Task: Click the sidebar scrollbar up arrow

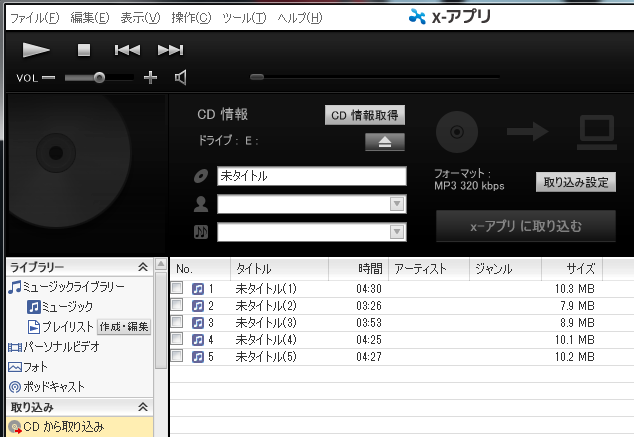Action: coord(161,264)
